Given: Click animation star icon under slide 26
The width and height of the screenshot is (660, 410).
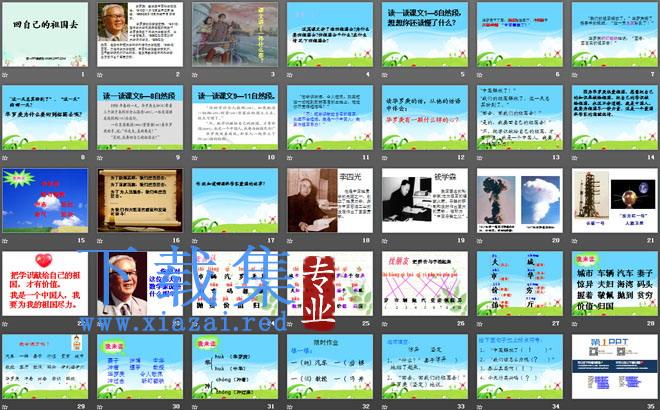Looking at the screenshot, I should (385, 324).
